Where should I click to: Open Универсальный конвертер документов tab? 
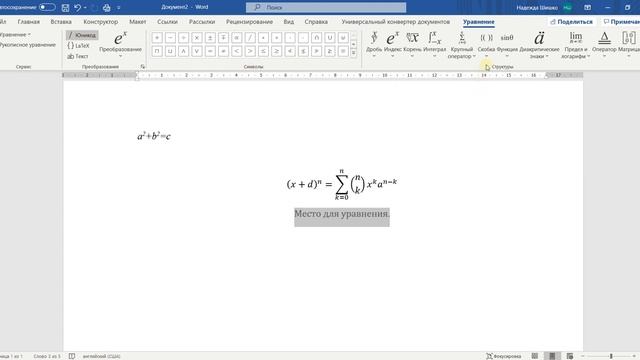coord(396,22)
